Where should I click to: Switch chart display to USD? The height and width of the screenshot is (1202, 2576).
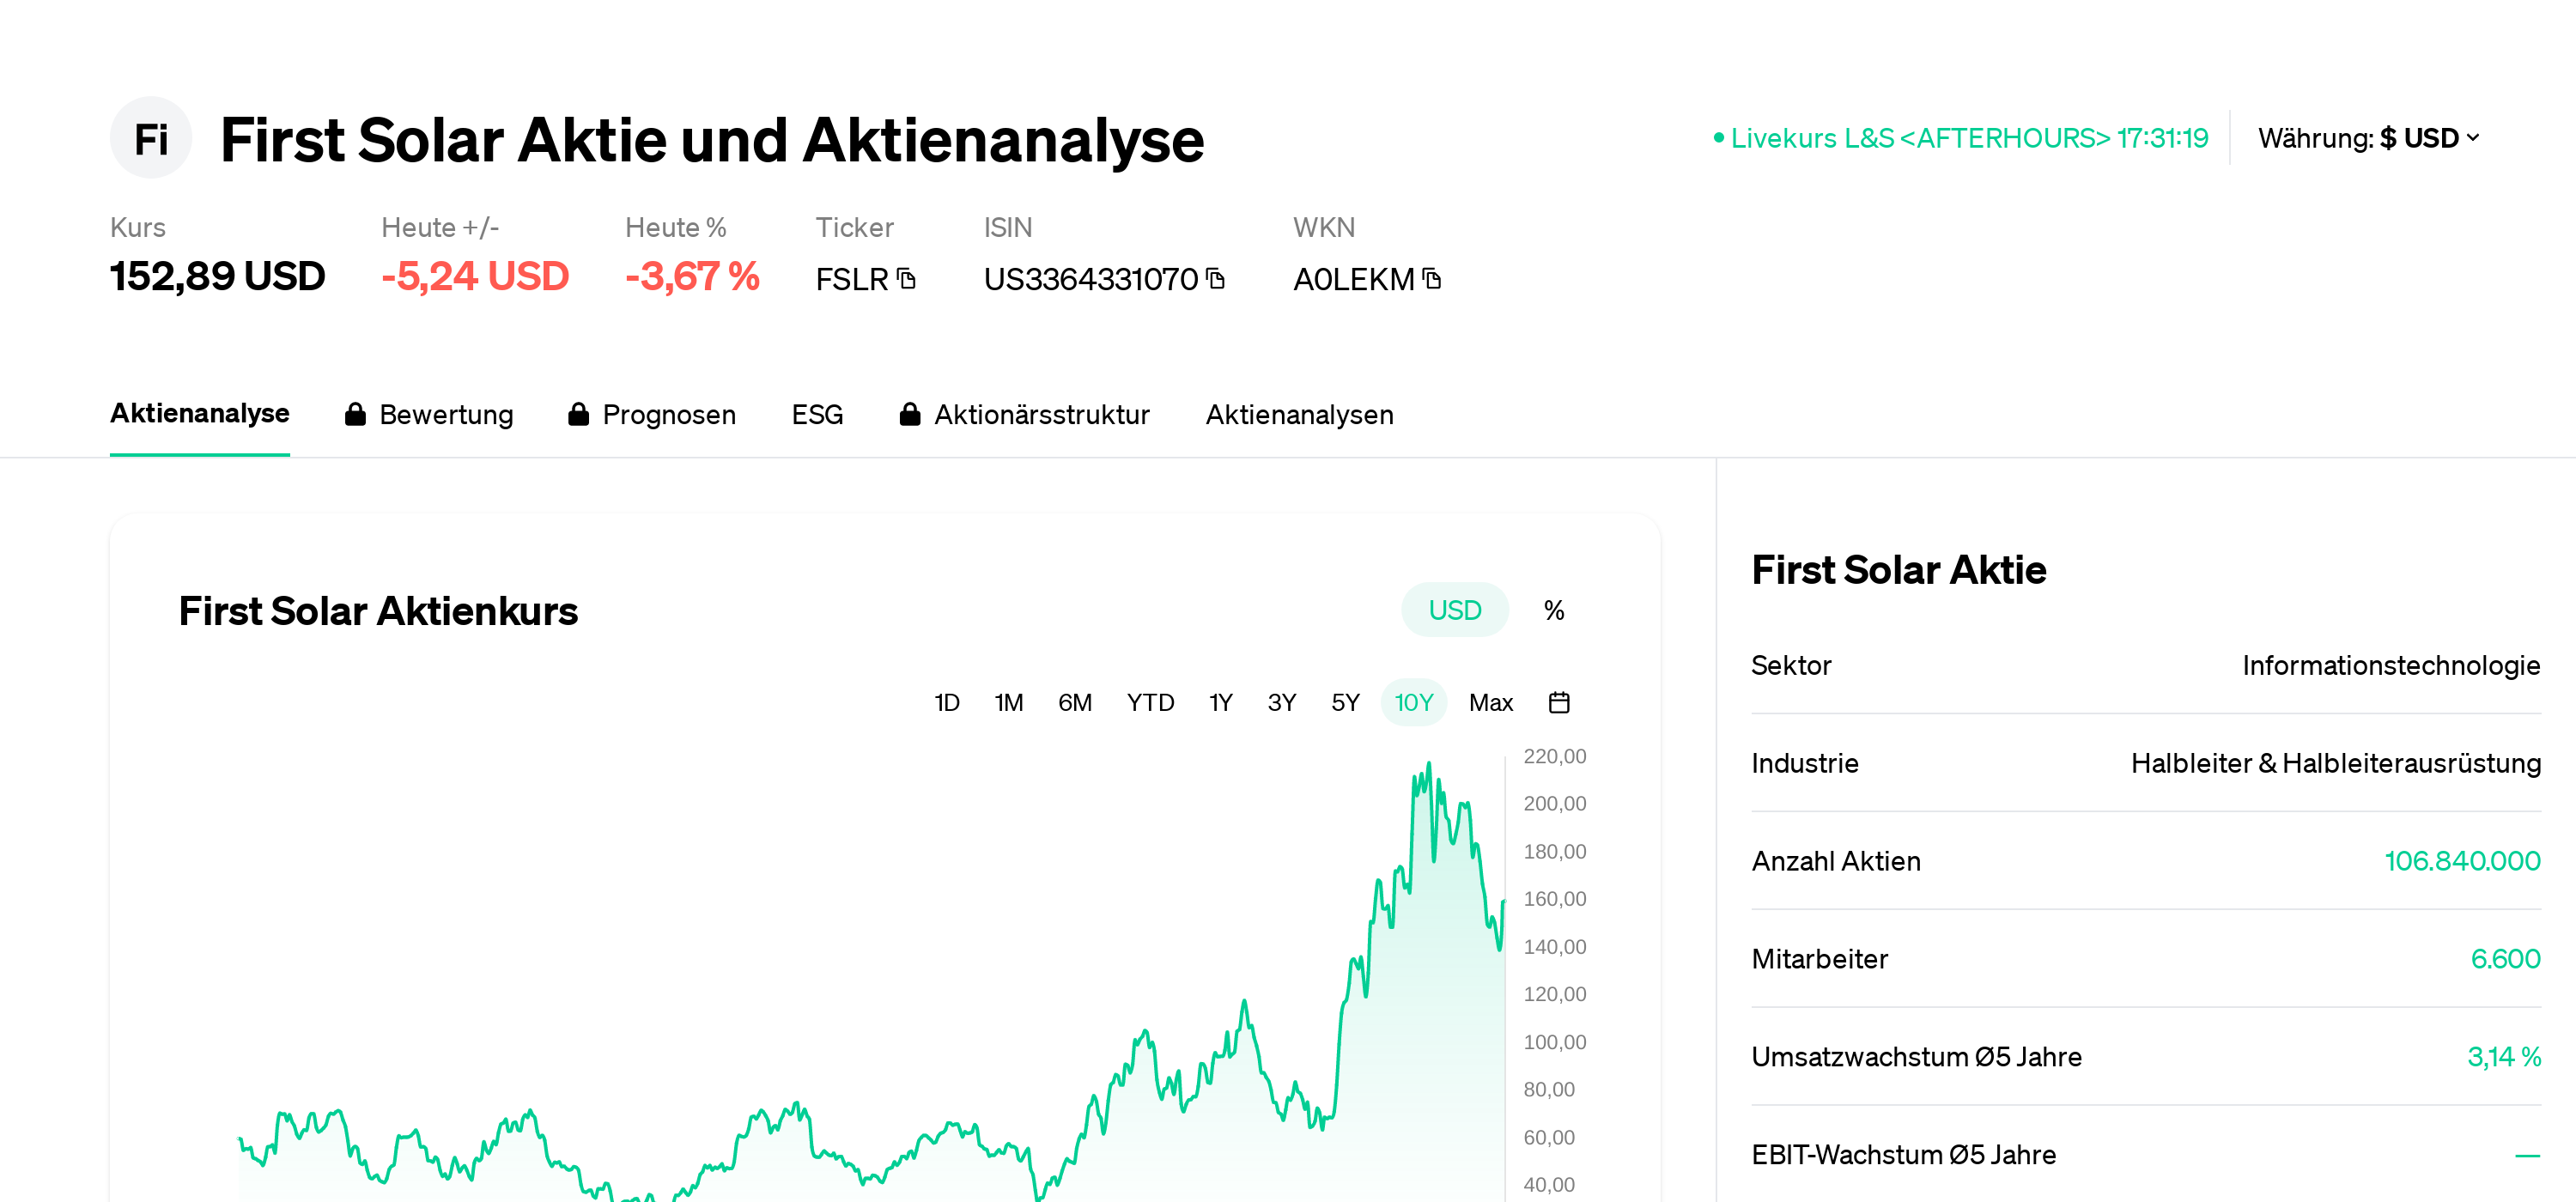(x=1454, y=610)
